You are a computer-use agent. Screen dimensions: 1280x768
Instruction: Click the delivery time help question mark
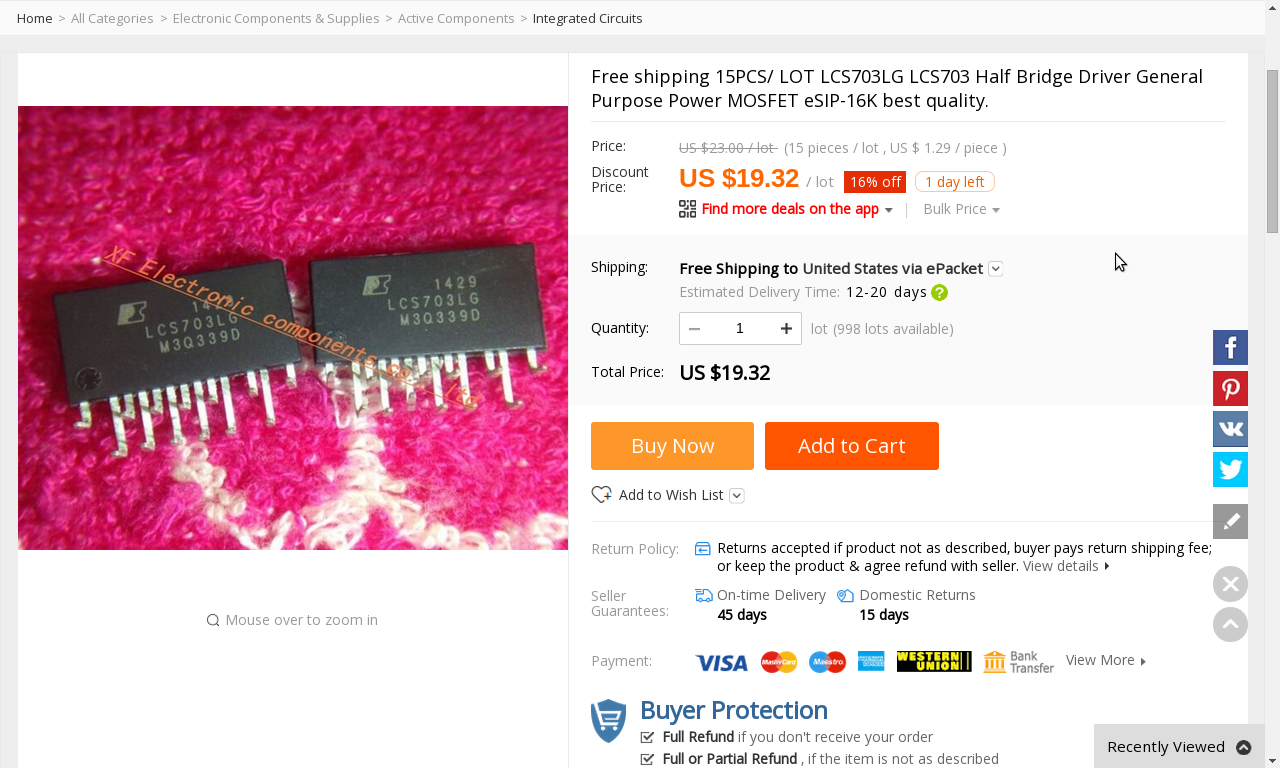939,293
